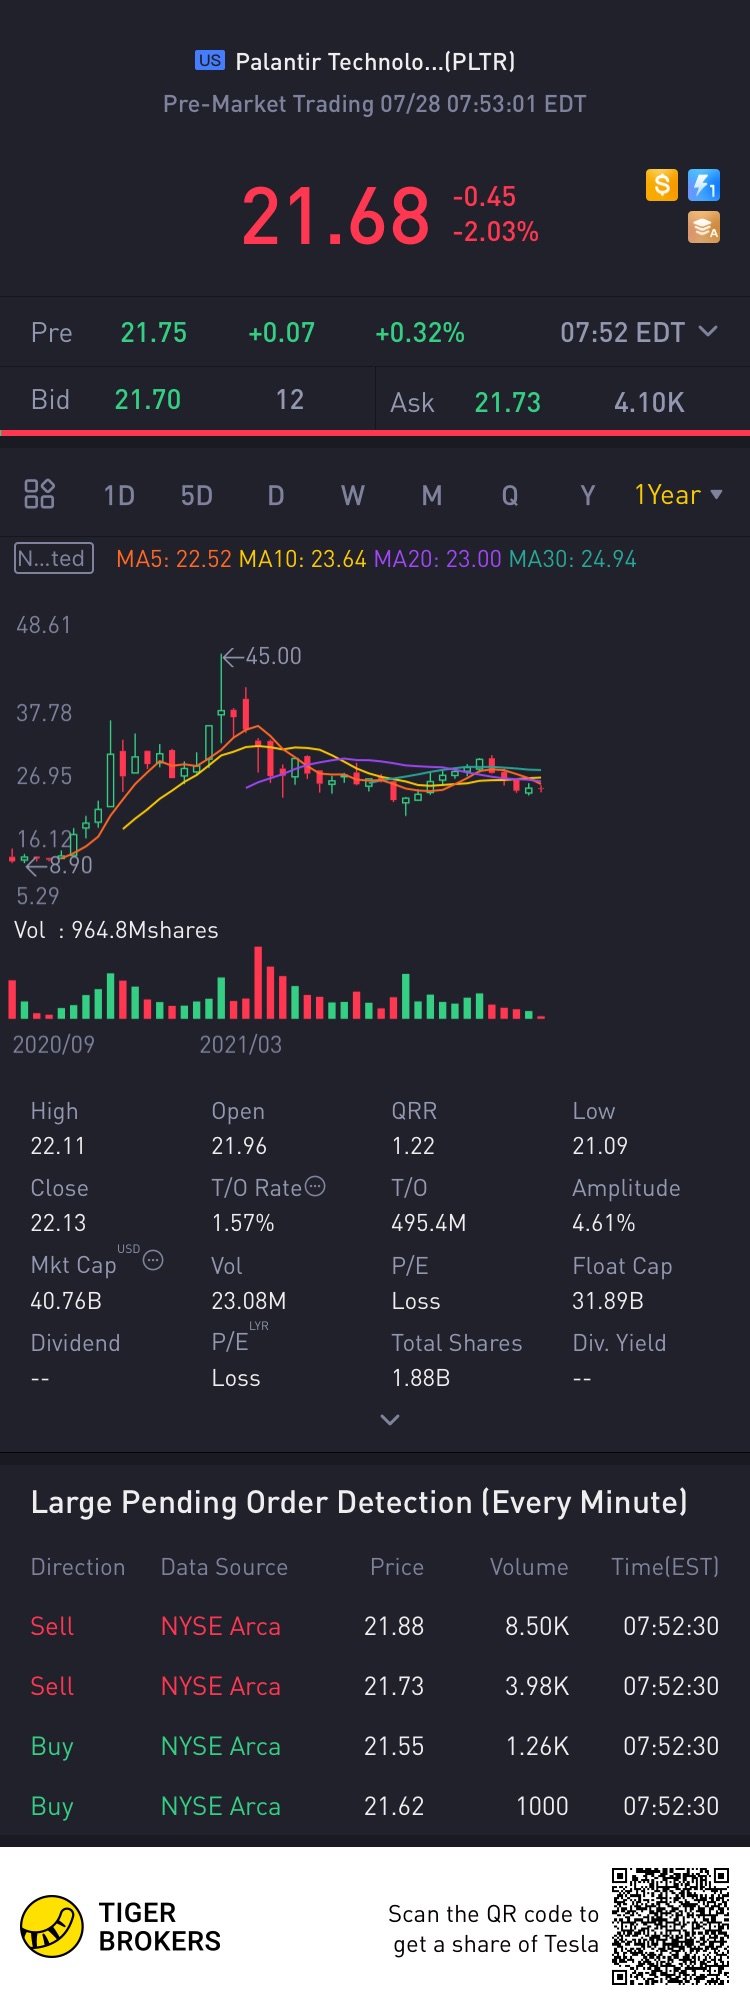Tap the blue lightning bolt badge icon
Screen dimensions: 750x2007
[704, 185]
